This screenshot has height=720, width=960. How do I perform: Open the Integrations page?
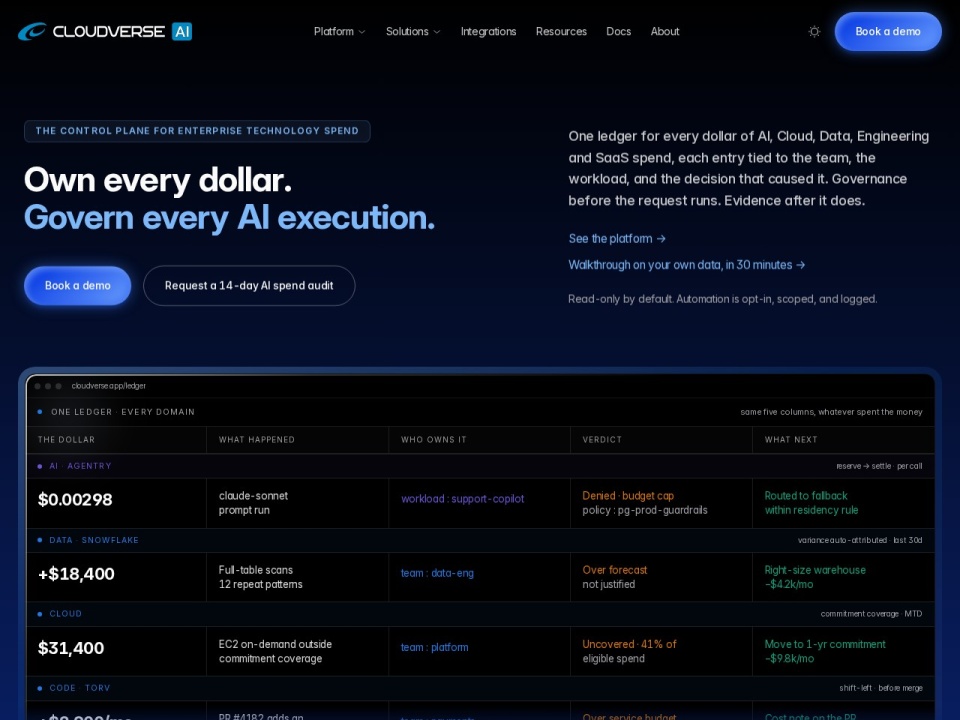488,31
